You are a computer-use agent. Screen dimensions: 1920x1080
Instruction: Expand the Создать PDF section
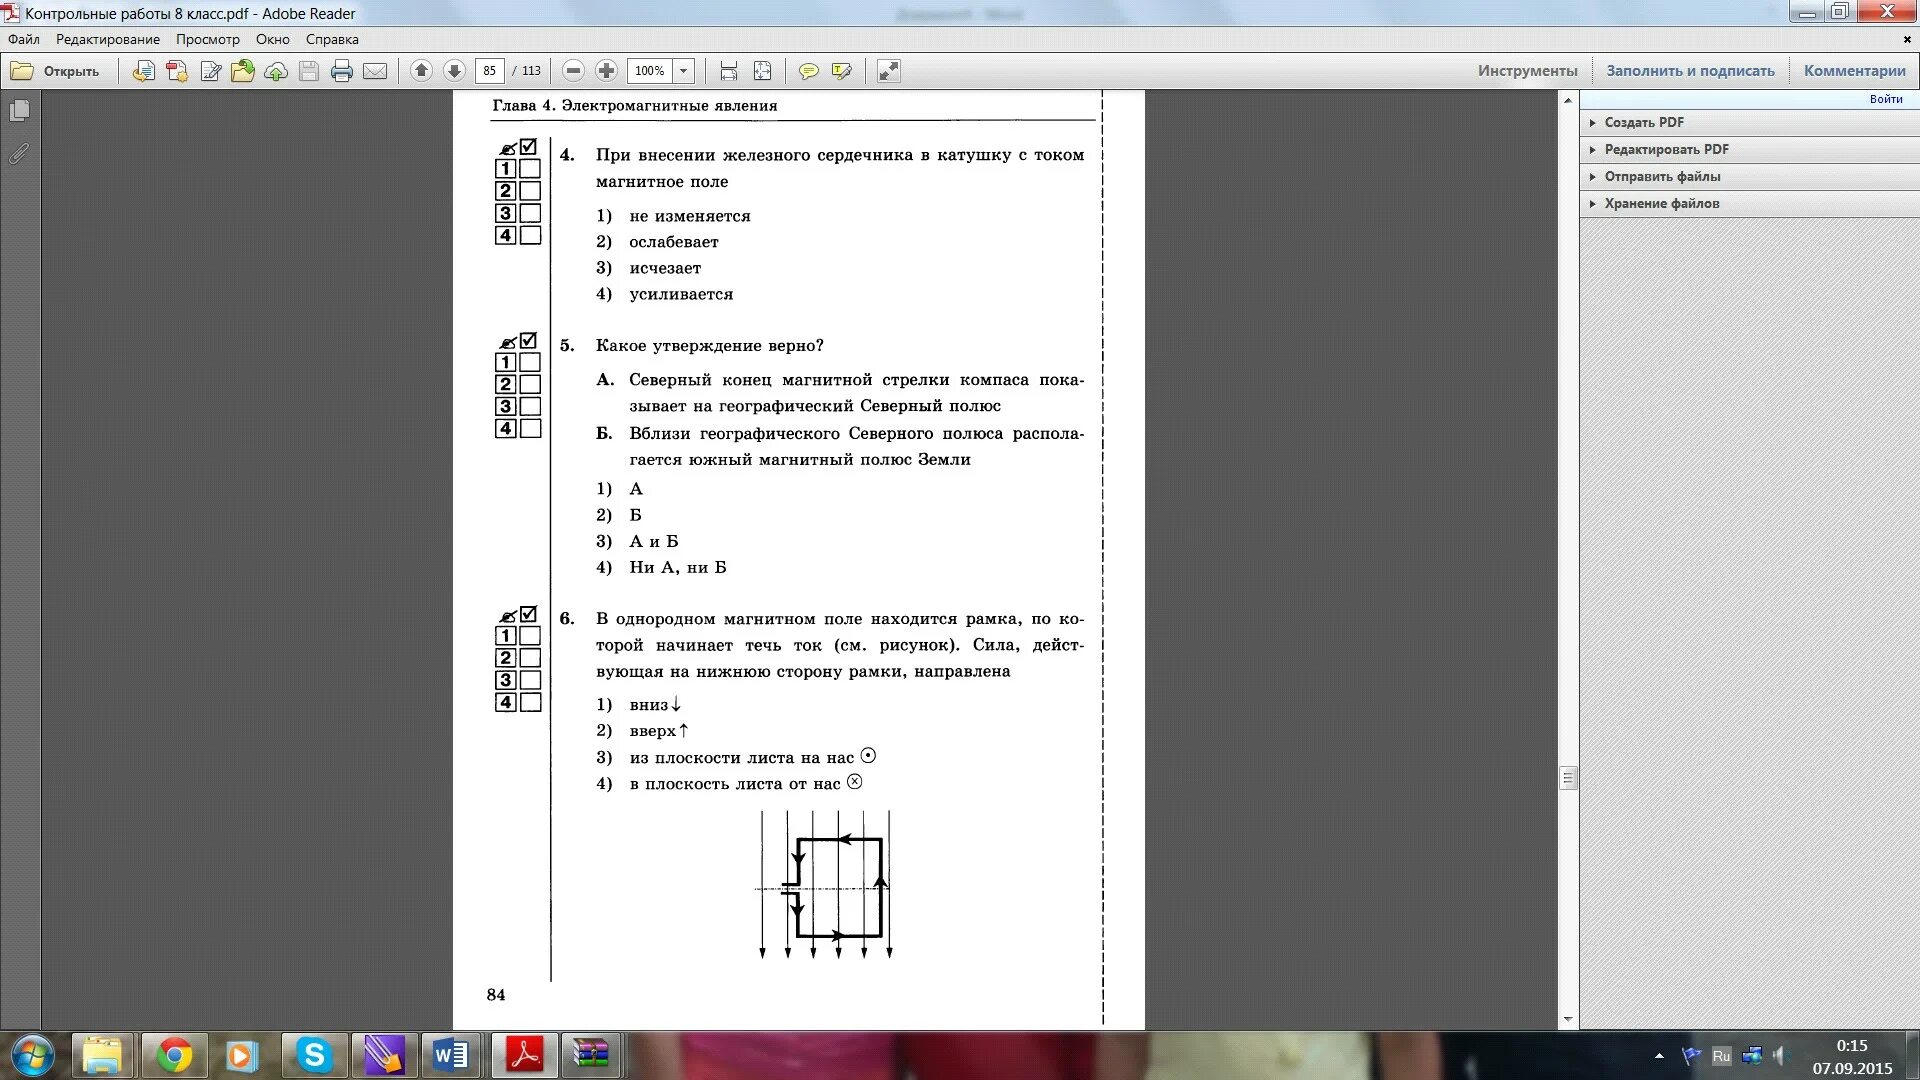coord(1644,122)
